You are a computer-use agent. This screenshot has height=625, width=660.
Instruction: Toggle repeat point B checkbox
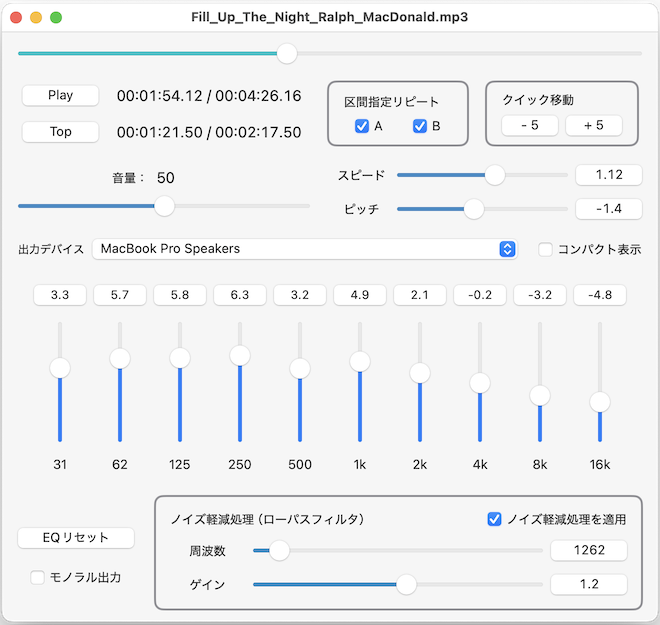coord(420,126)
